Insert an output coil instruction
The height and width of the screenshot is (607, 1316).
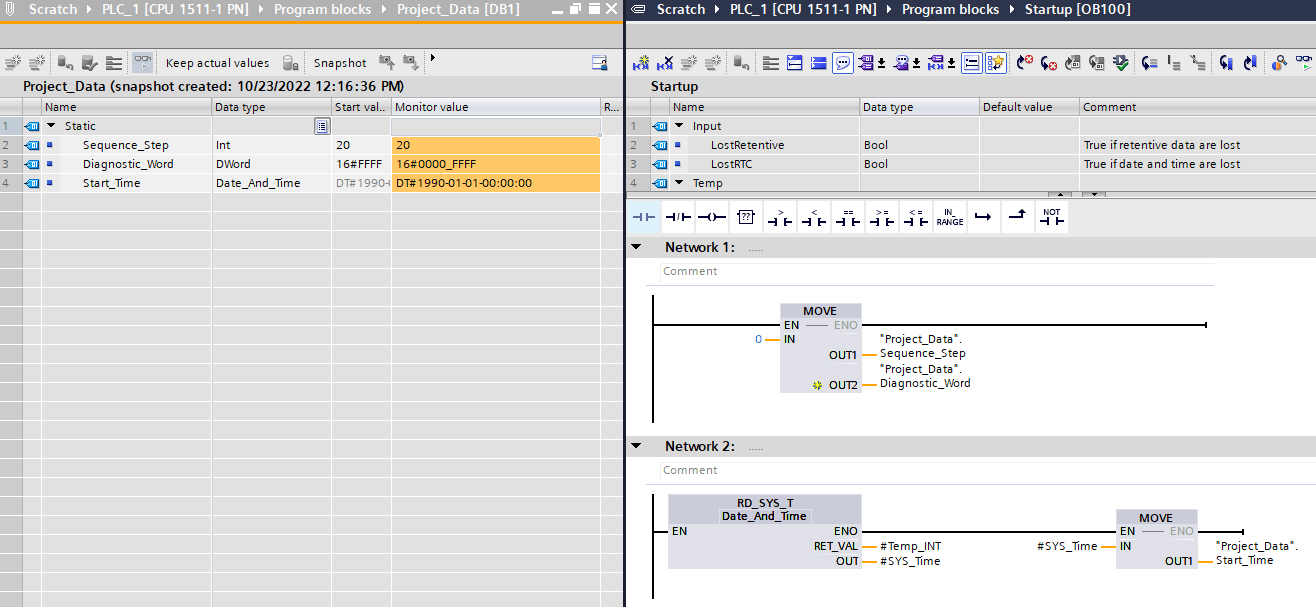[711, 217]
